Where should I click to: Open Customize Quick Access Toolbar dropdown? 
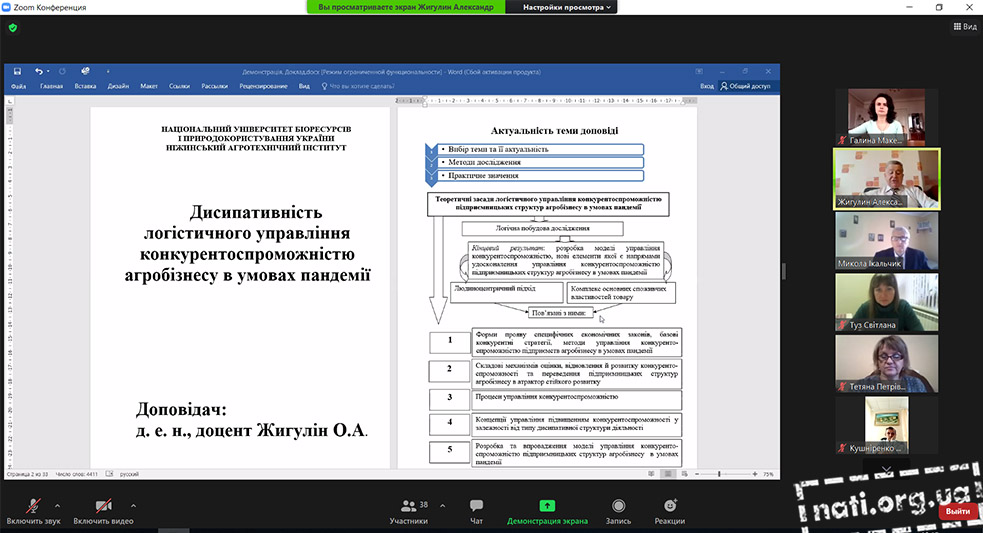click(108, 71)
